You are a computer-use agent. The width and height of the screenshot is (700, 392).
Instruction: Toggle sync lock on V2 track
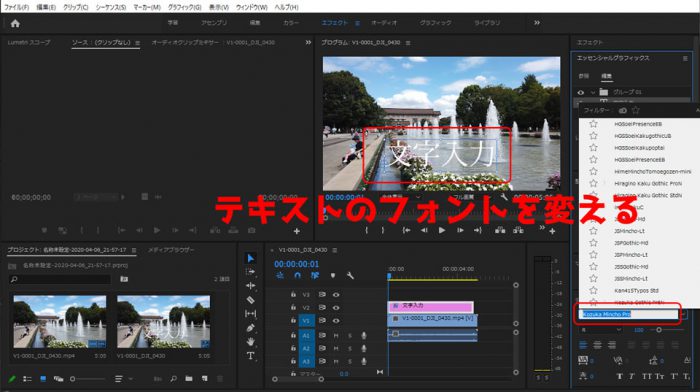pyautogui.click(x=322, y=308)
